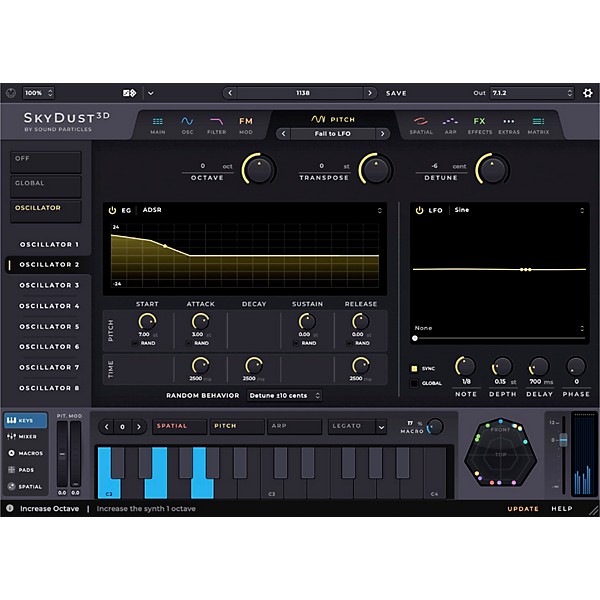The height and width of the screenshot is (600, 600).
Task: Click the info icon in status bar
Action: [10, 508]
